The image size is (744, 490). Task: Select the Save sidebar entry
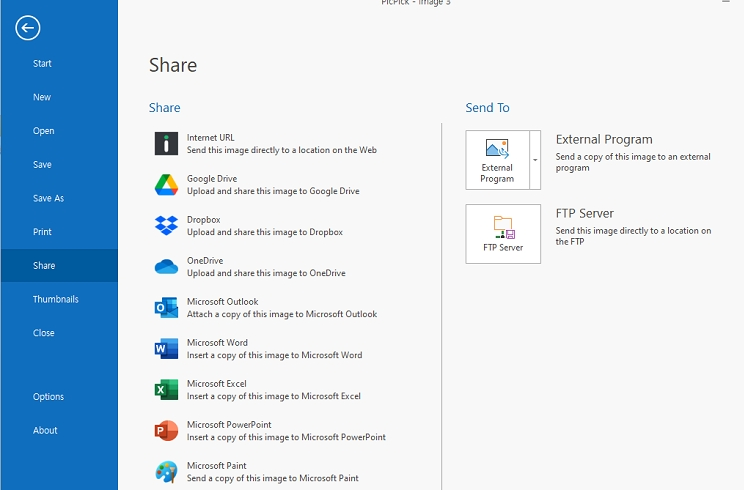(42, 165)
